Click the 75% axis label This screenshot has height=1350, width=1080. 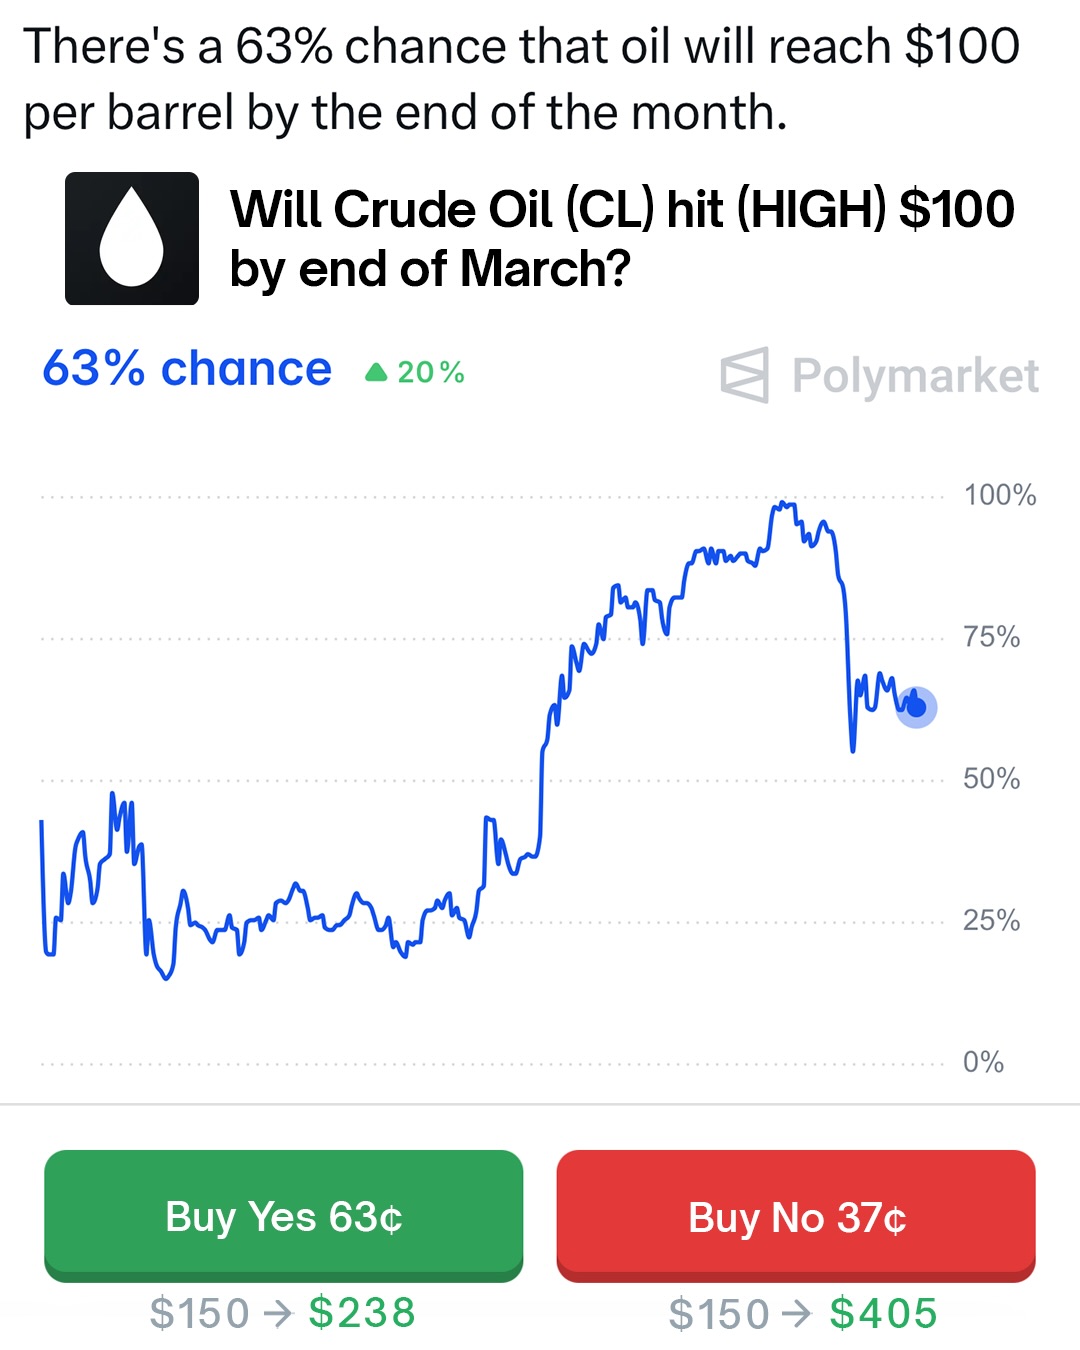(x=991, y=637)
